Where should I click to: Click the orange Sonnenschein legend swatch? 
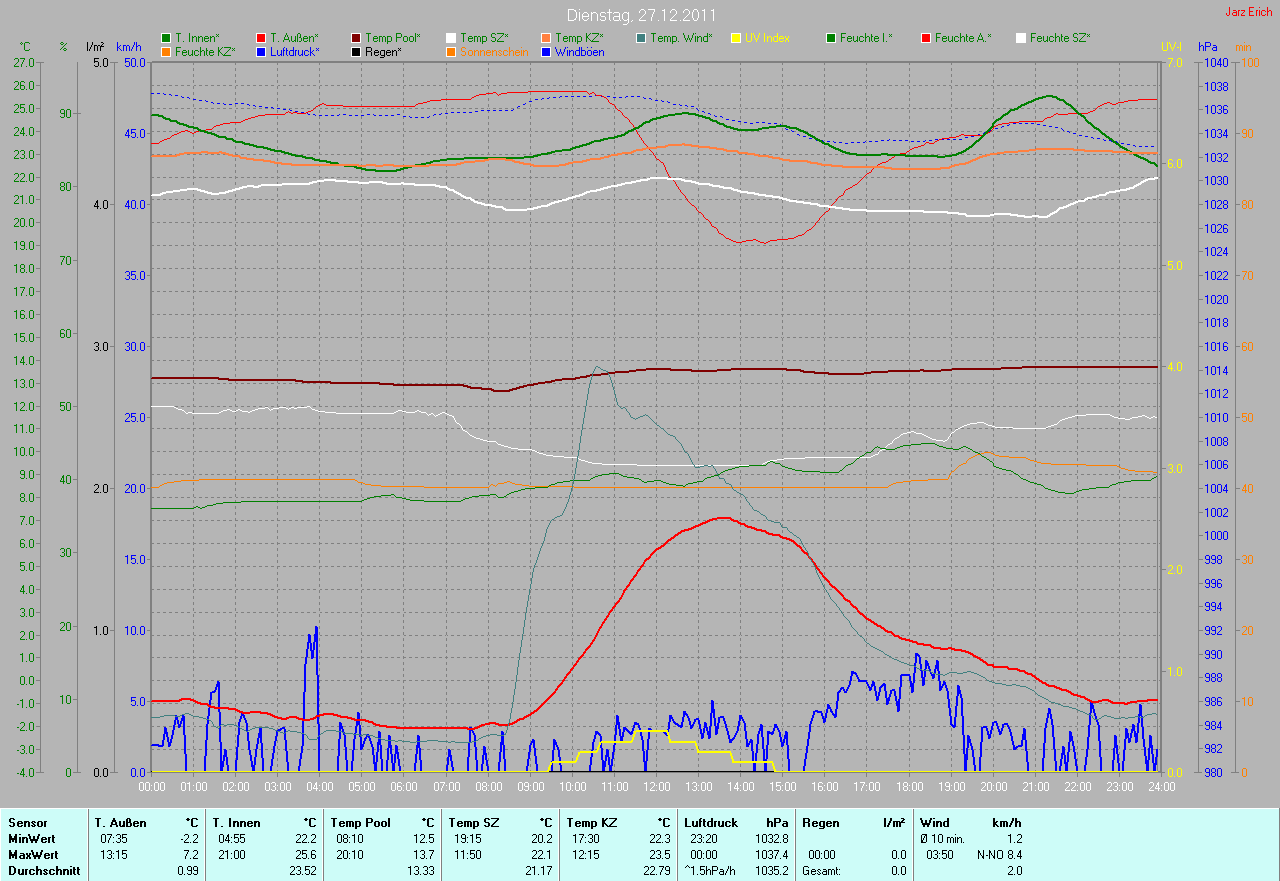tap(451, 52)
